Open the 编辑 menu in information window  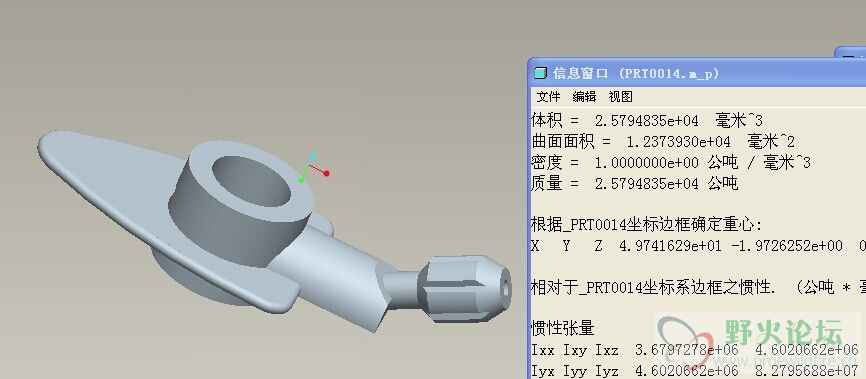click(x=584, y=97)
